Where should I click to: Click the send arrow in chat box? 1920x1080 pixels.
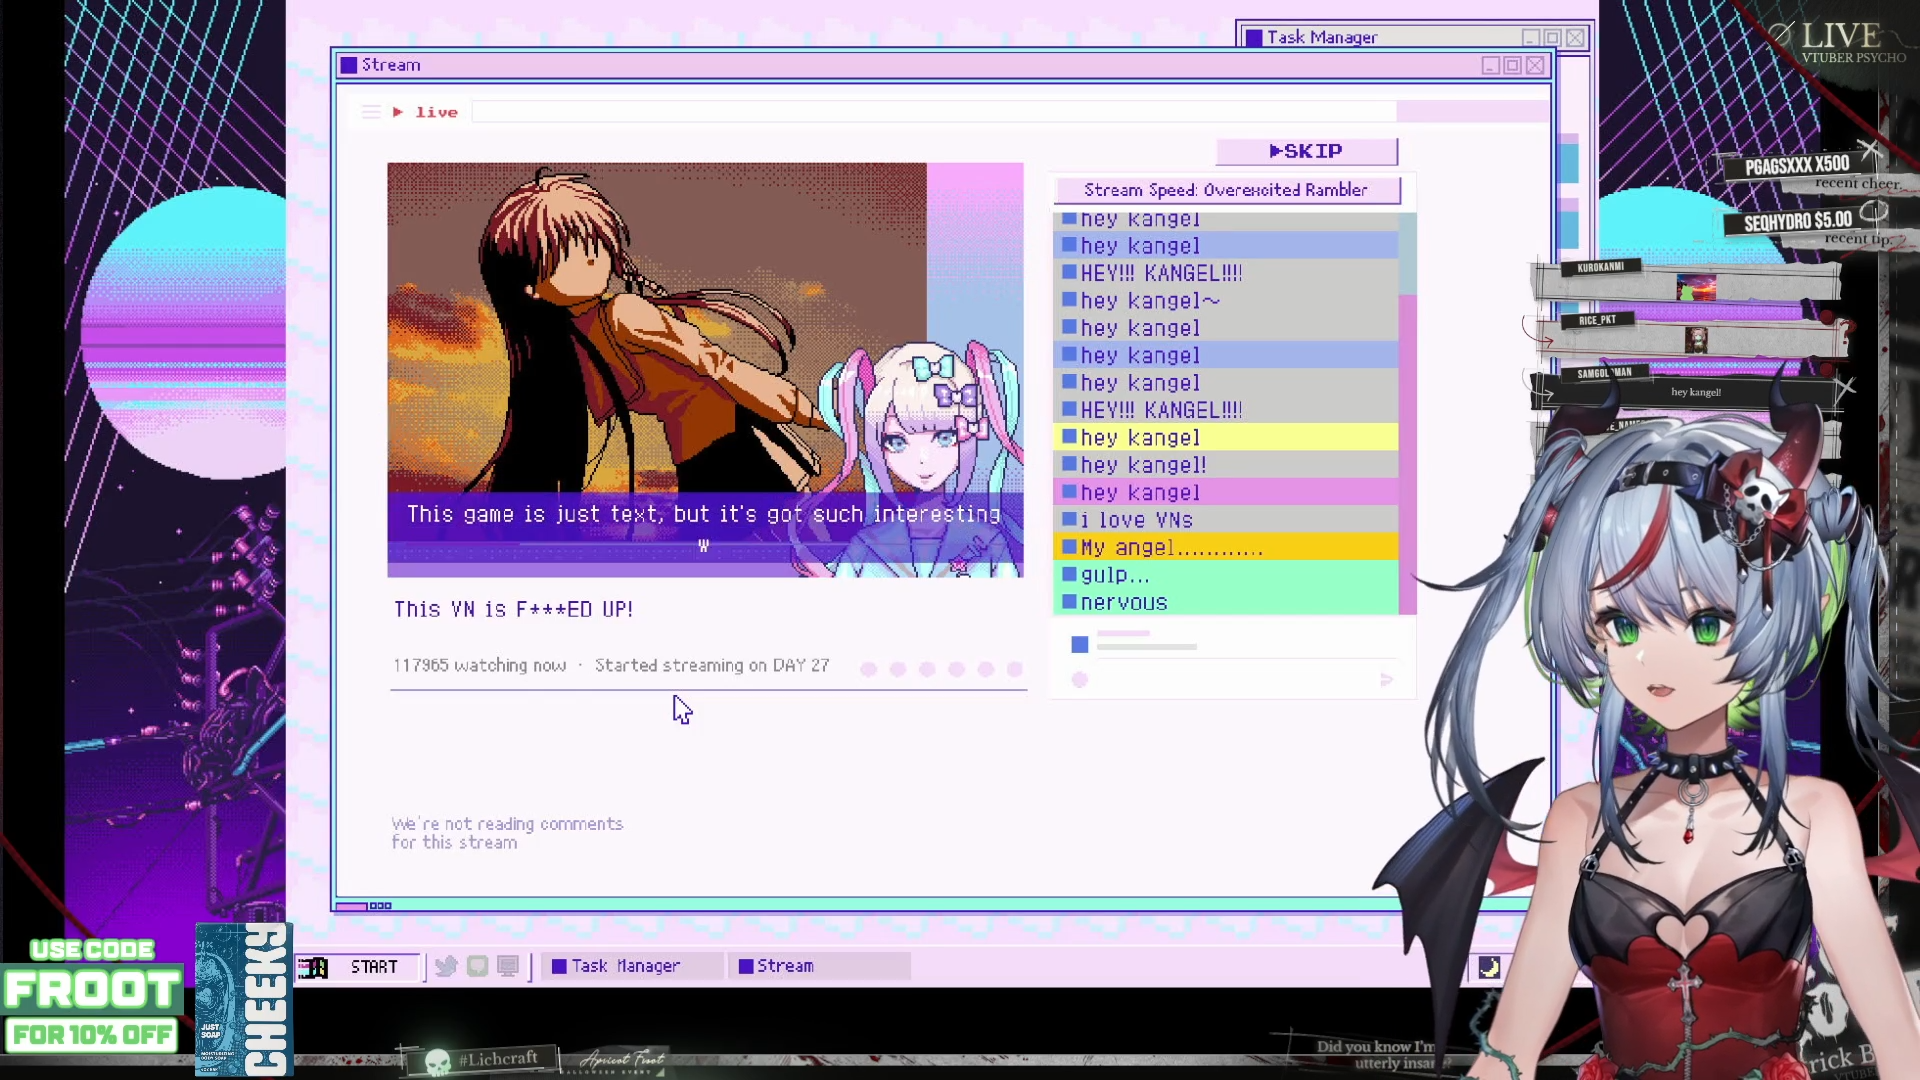[1386, 680]
